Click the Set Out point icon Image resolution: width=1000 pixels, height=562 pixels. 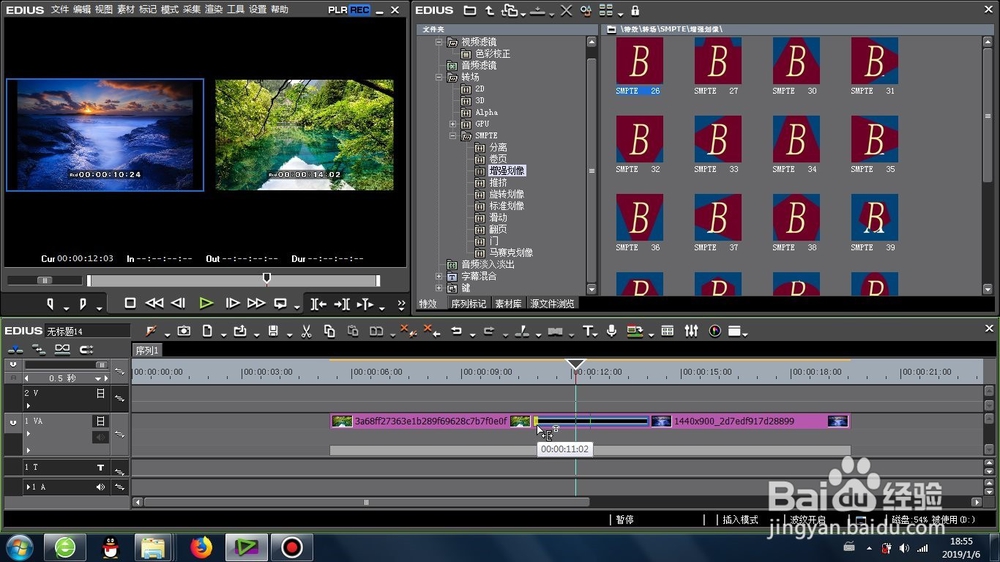82,304
